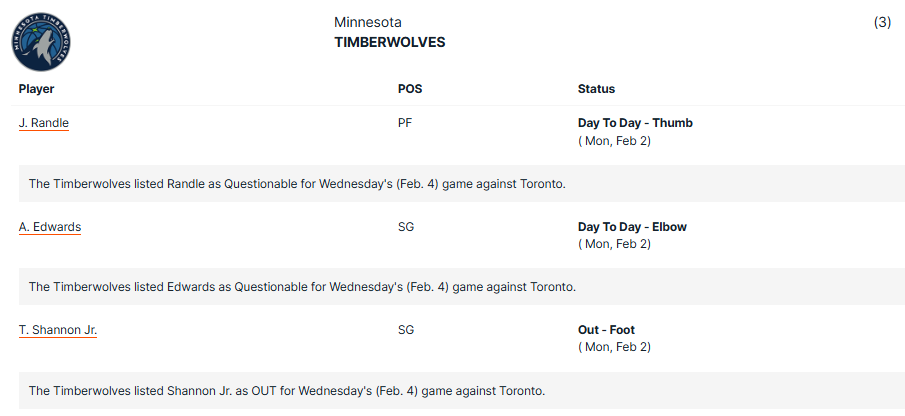This screenshot has width=905, height=416.
Task: Click the Minnesota Timberwolves logo
Action: pyautogui.click(x=41, y=42)
